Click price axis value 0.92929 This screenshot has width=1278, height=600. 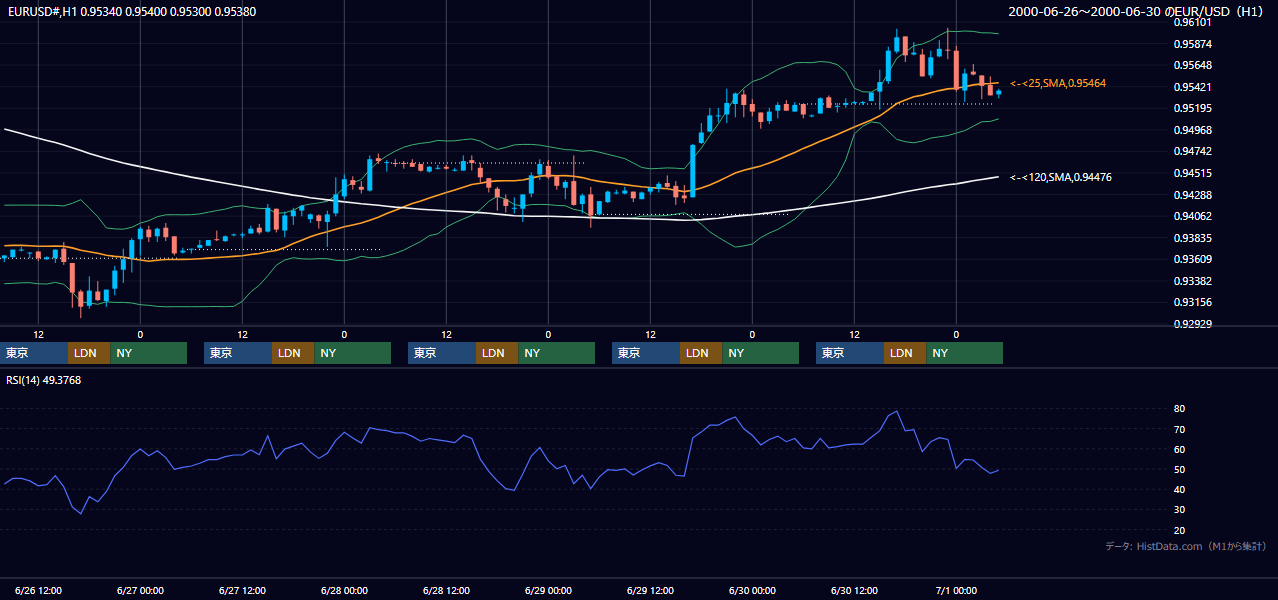pyautogui.click(x=1195, y=324)
